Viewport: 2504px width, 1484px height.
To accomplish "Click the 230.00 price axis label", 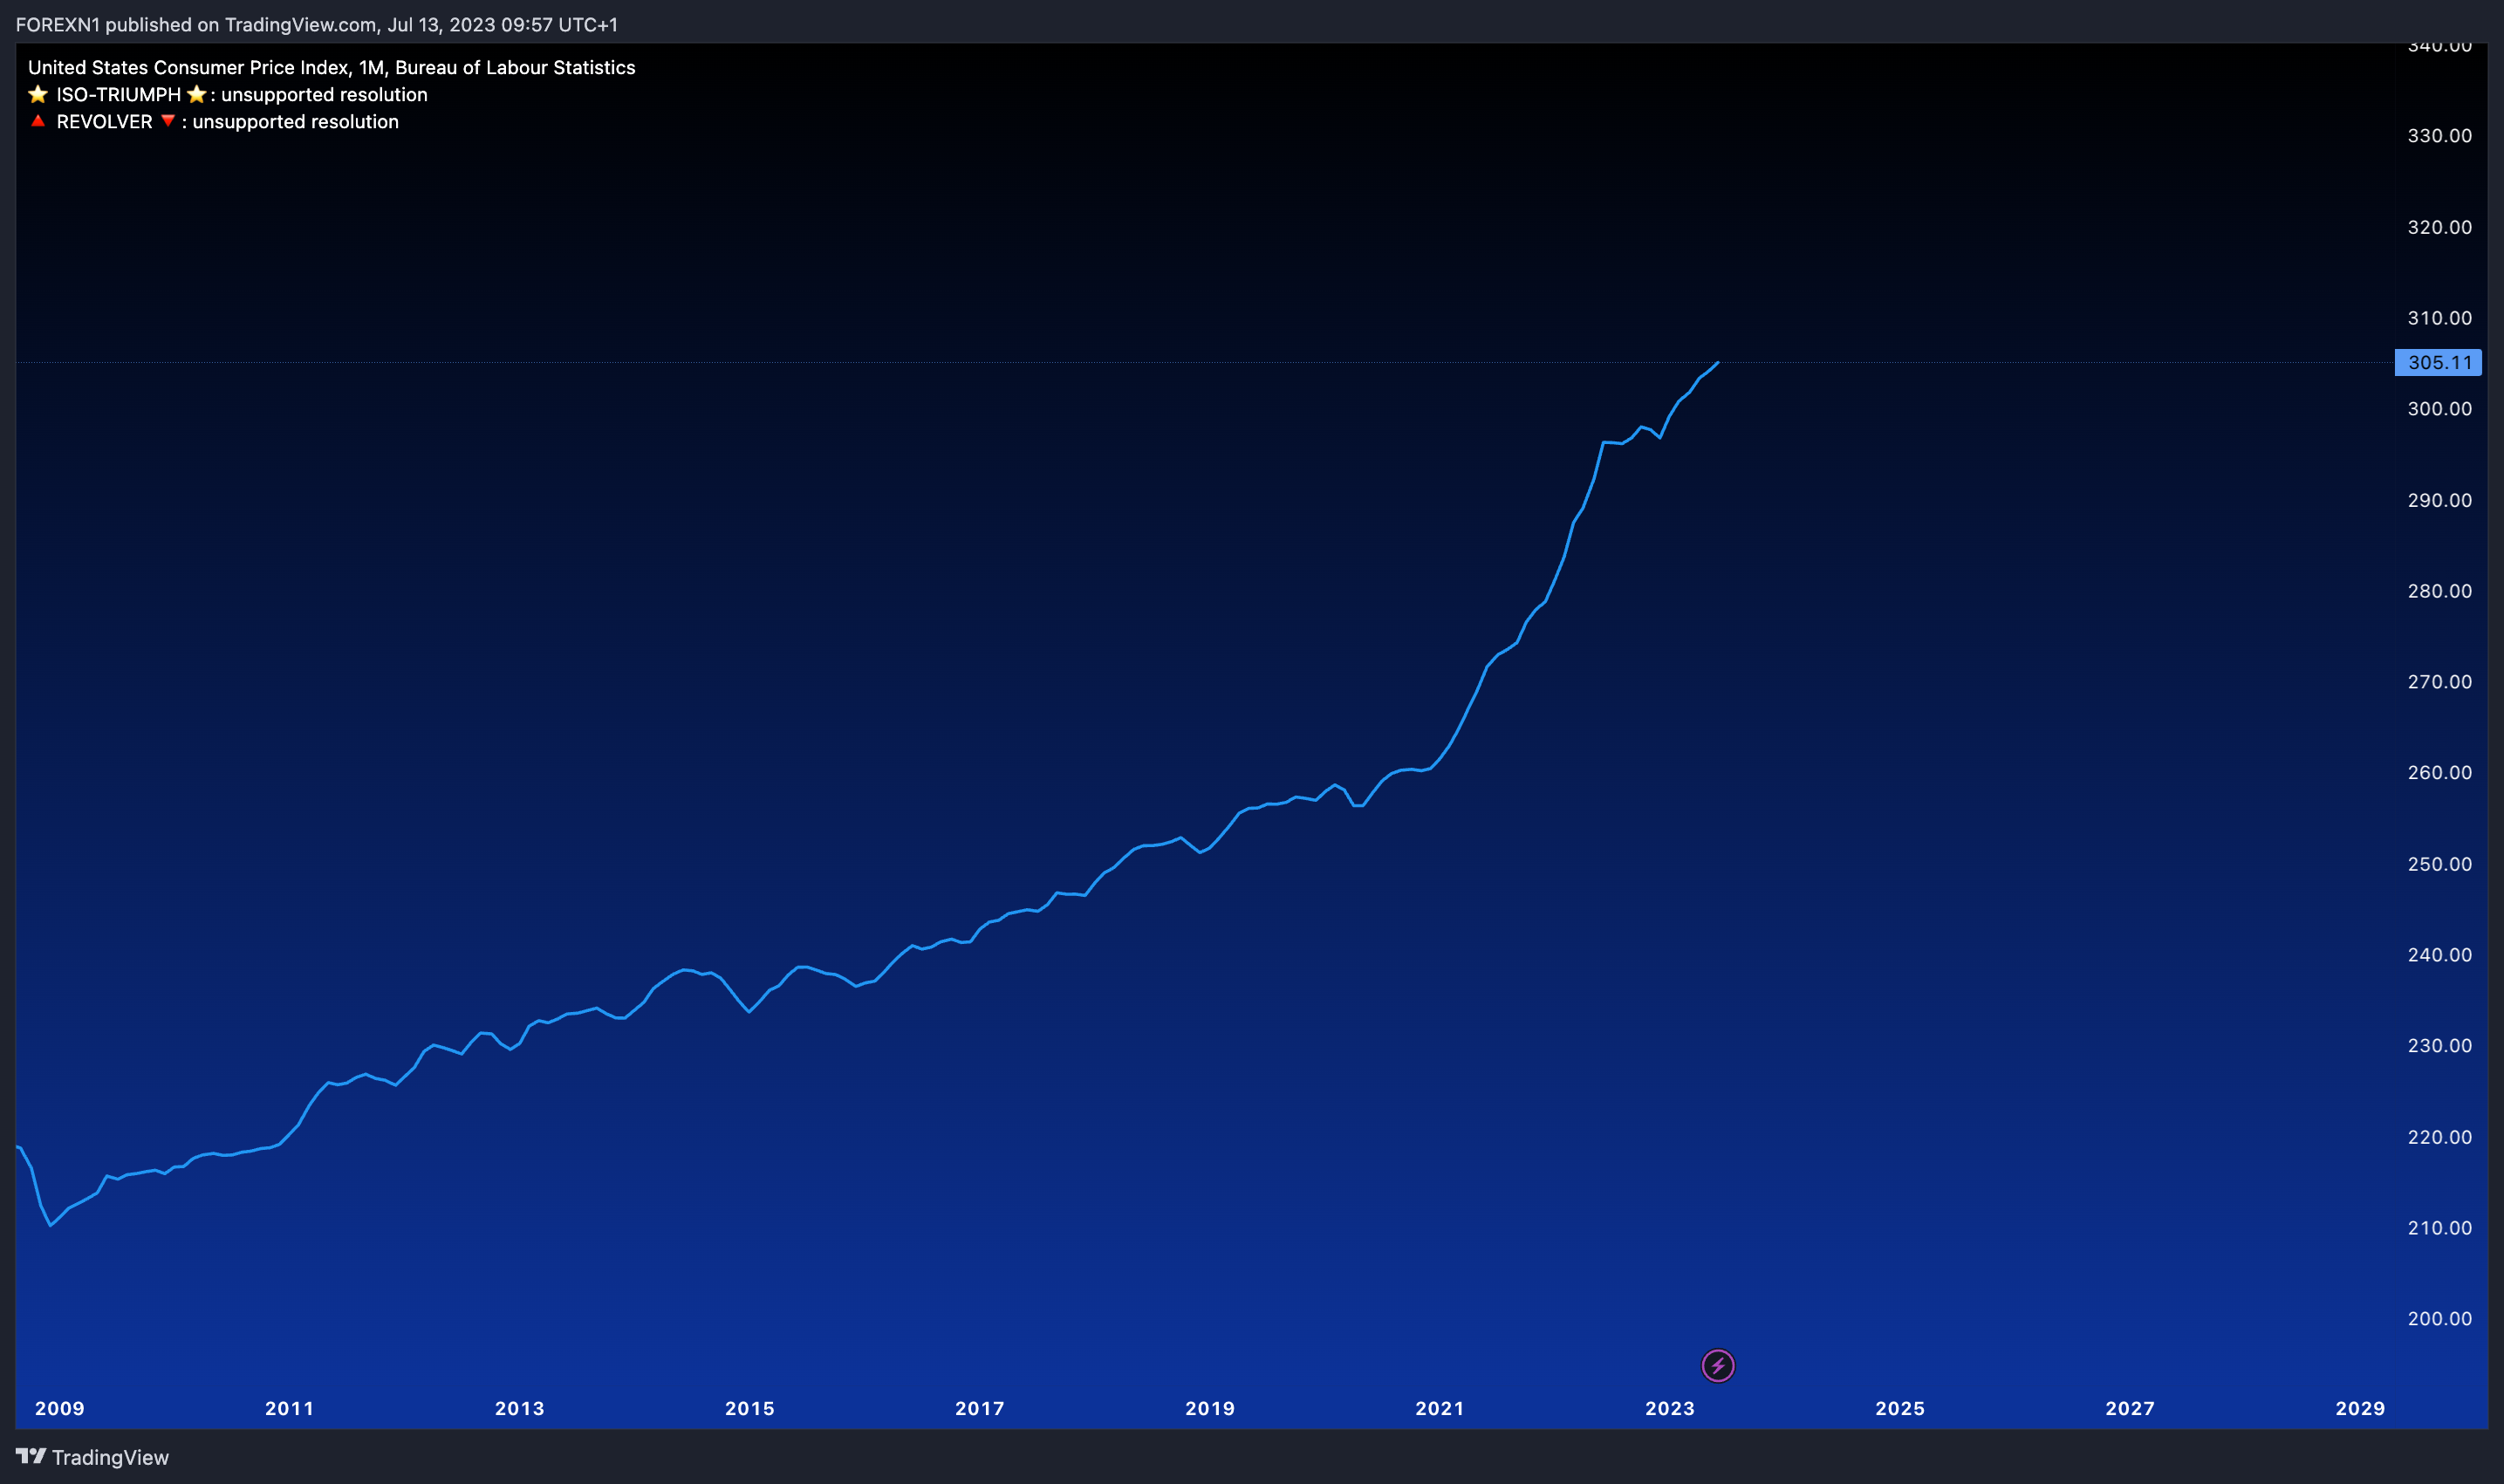I will [2439, 1045].
